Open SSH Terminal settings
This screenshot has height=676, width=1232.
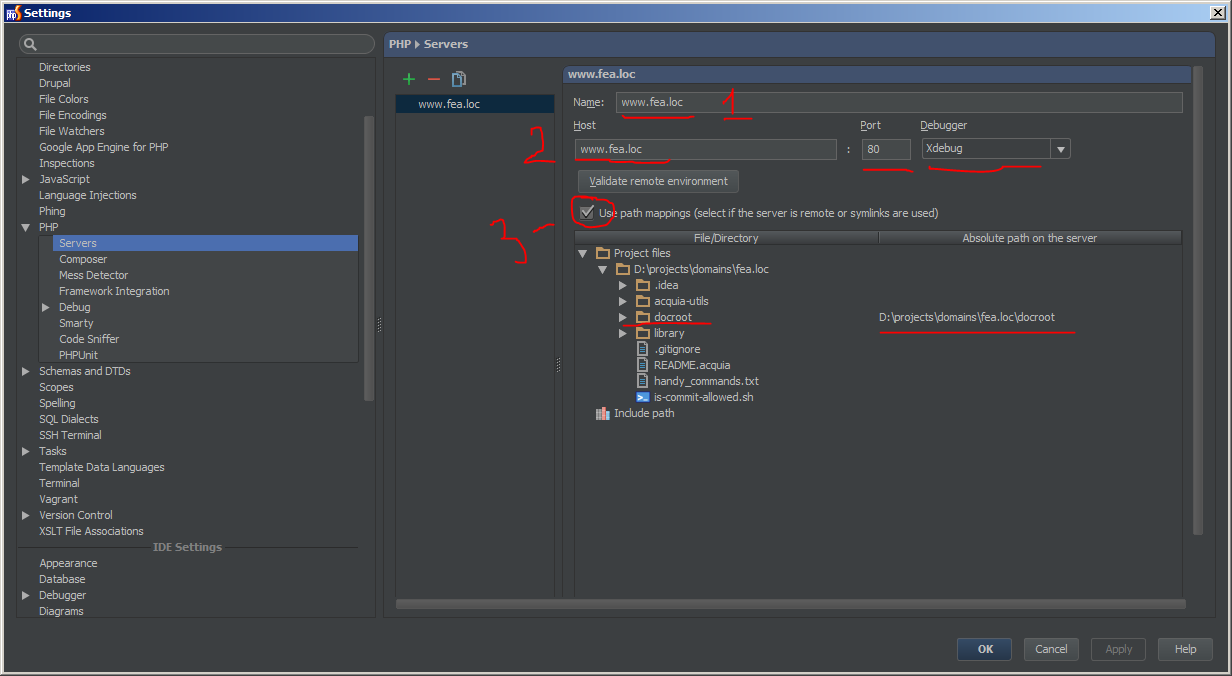(70, 435)
